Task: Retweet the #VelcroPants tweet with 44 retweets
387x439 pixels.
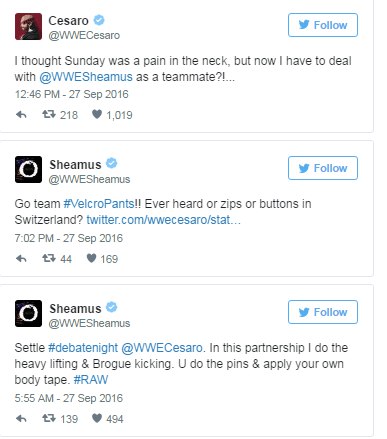Action: 49,258
